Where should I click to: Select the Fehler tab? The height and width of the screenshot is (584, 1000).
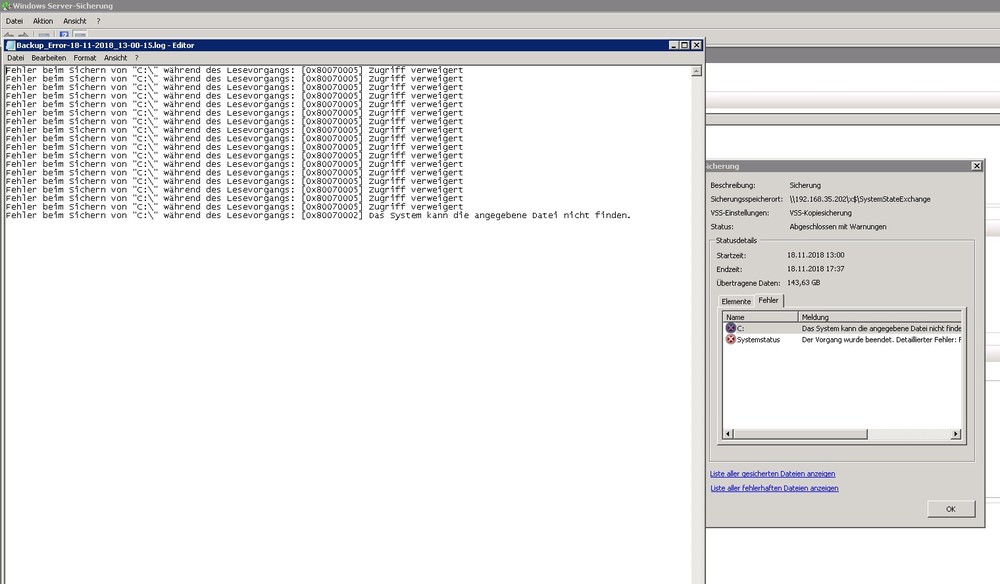(768, 300)
